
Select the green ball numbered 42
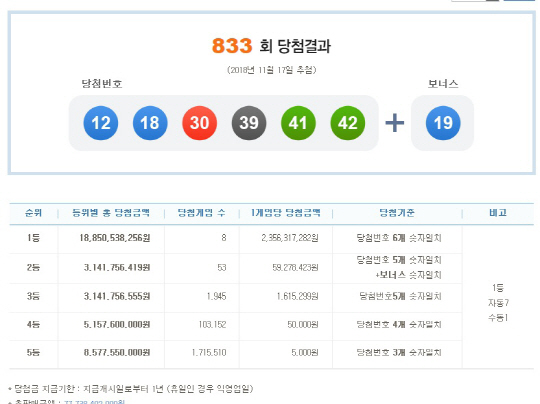coord(347,123)
